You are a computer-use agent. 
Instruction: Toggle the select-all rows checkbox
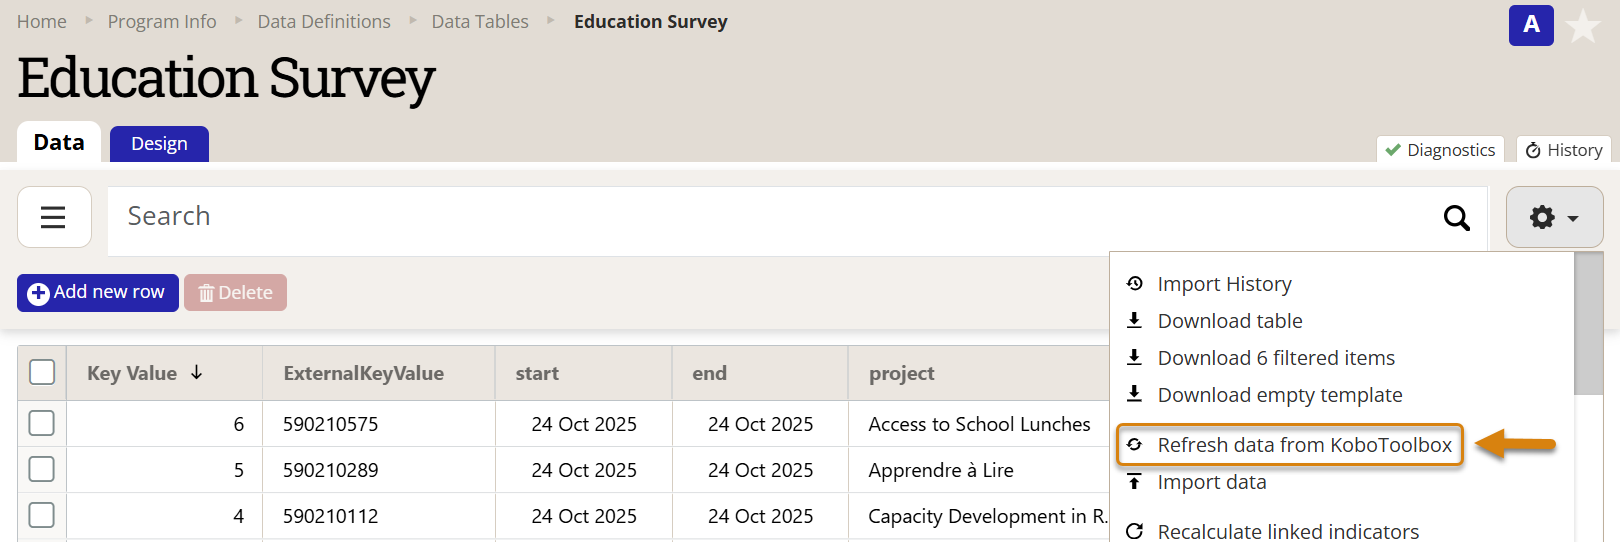coord(42,372)
